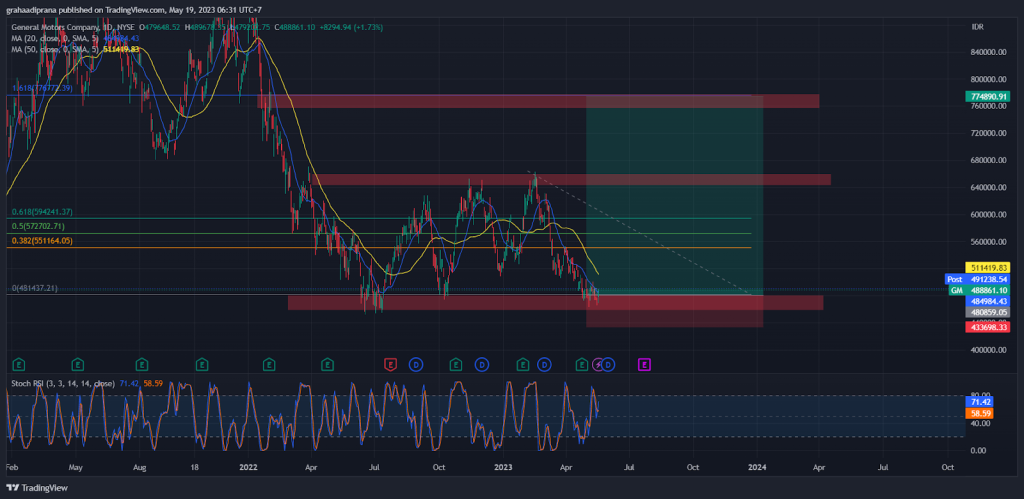
Task: Click the 0.5 Fibonacci level label
Action: pos(38,226)
